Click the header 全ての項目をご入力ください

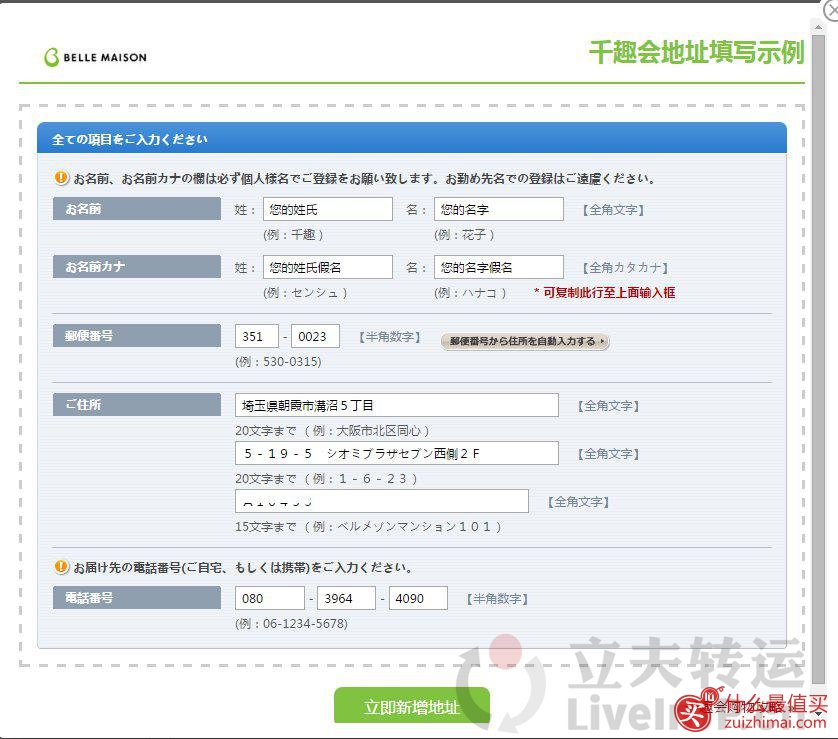coord(130,139)
